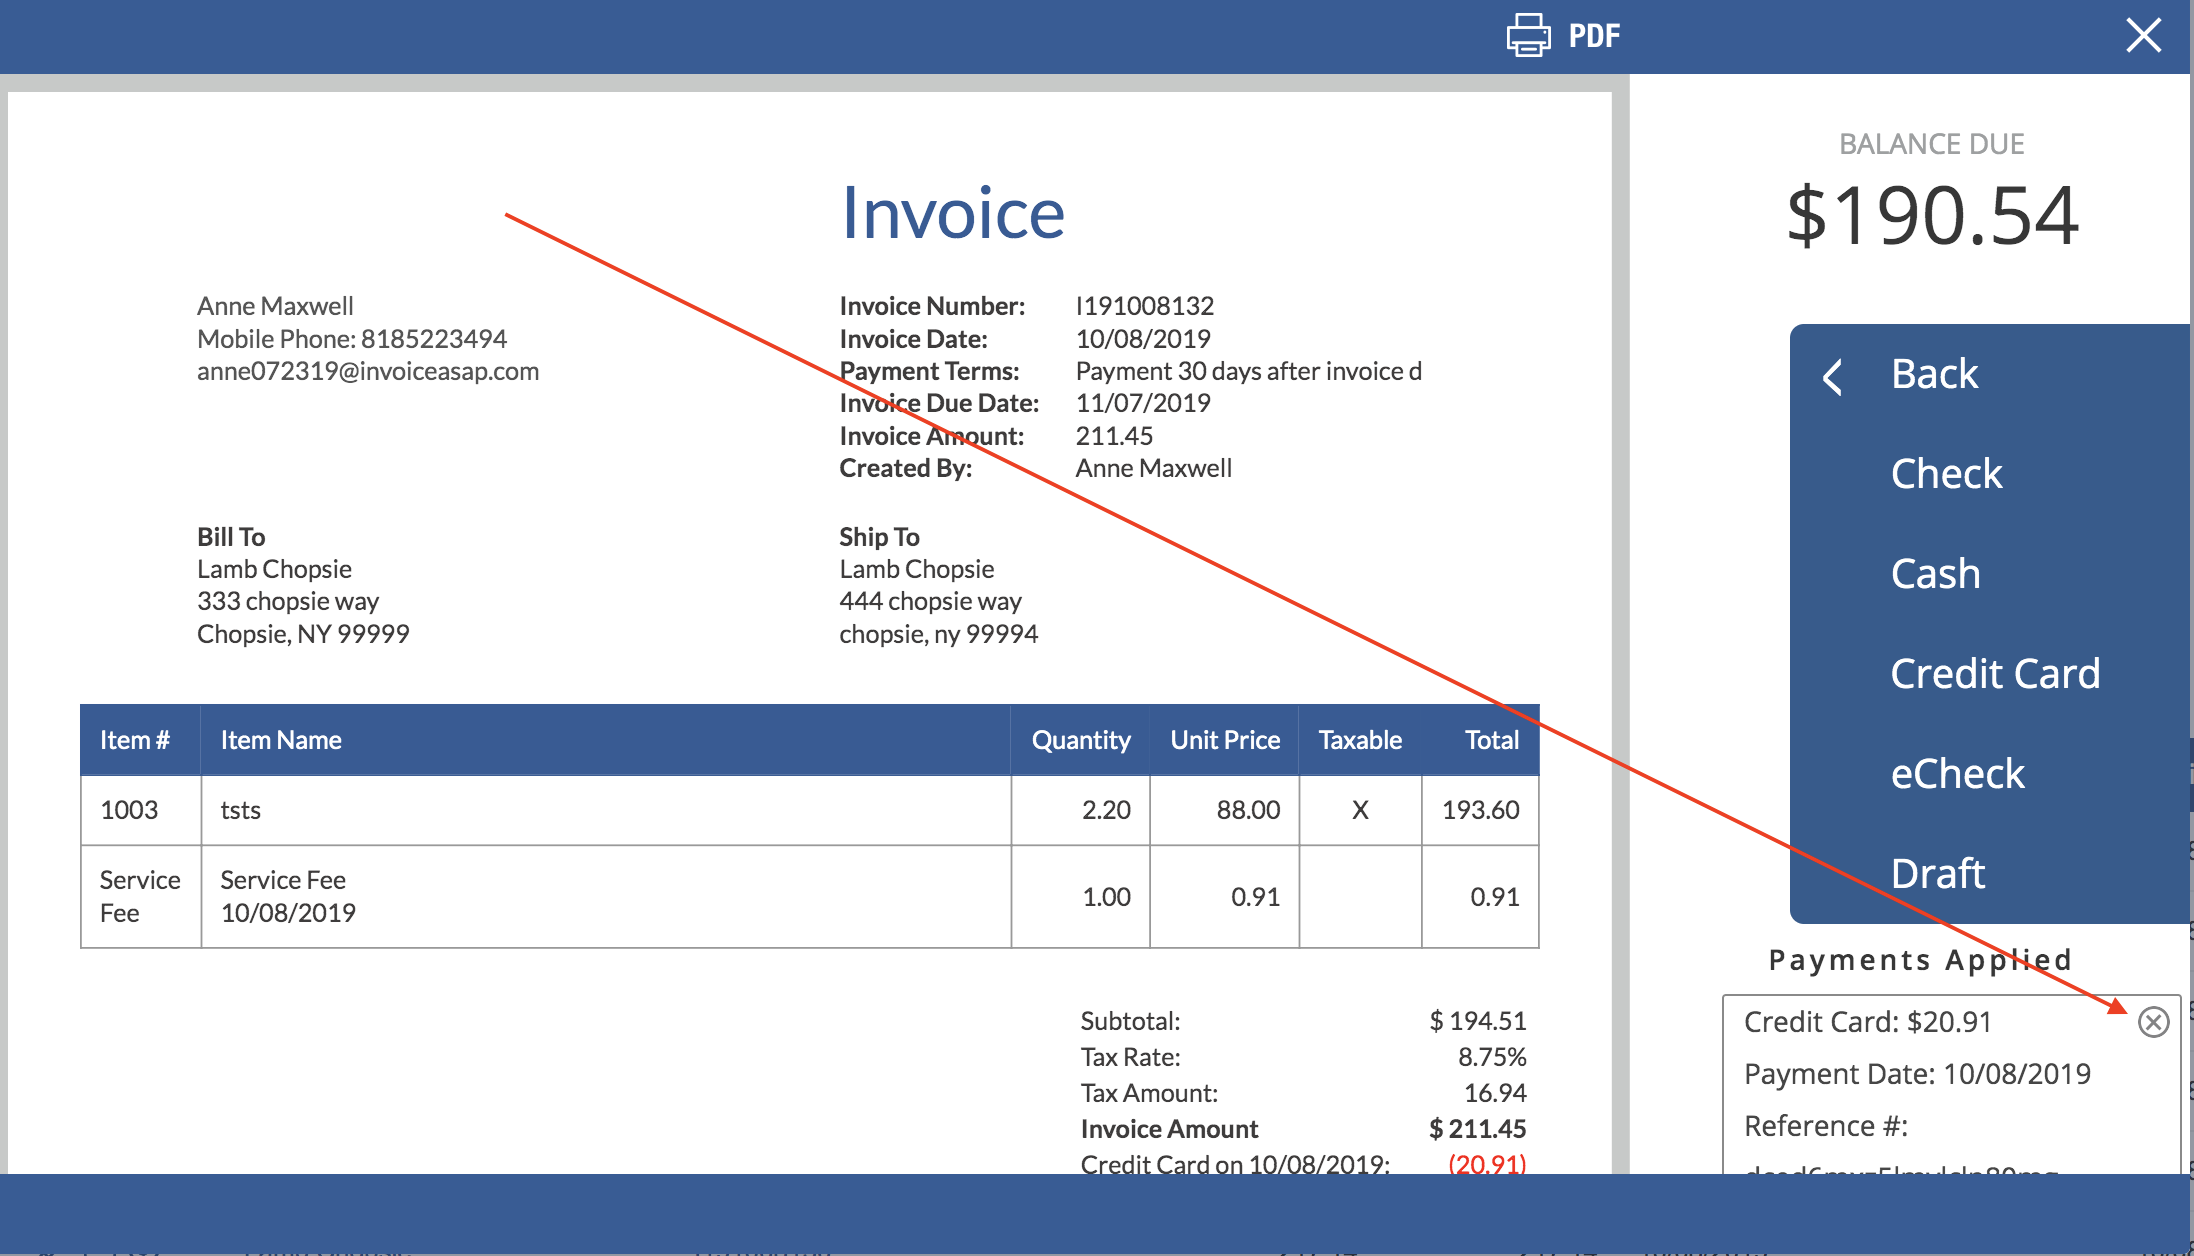The width and height of the screenshot is (2194, 1256).
Task: Select Draft payment option
Action: (x=1937, y=874)
